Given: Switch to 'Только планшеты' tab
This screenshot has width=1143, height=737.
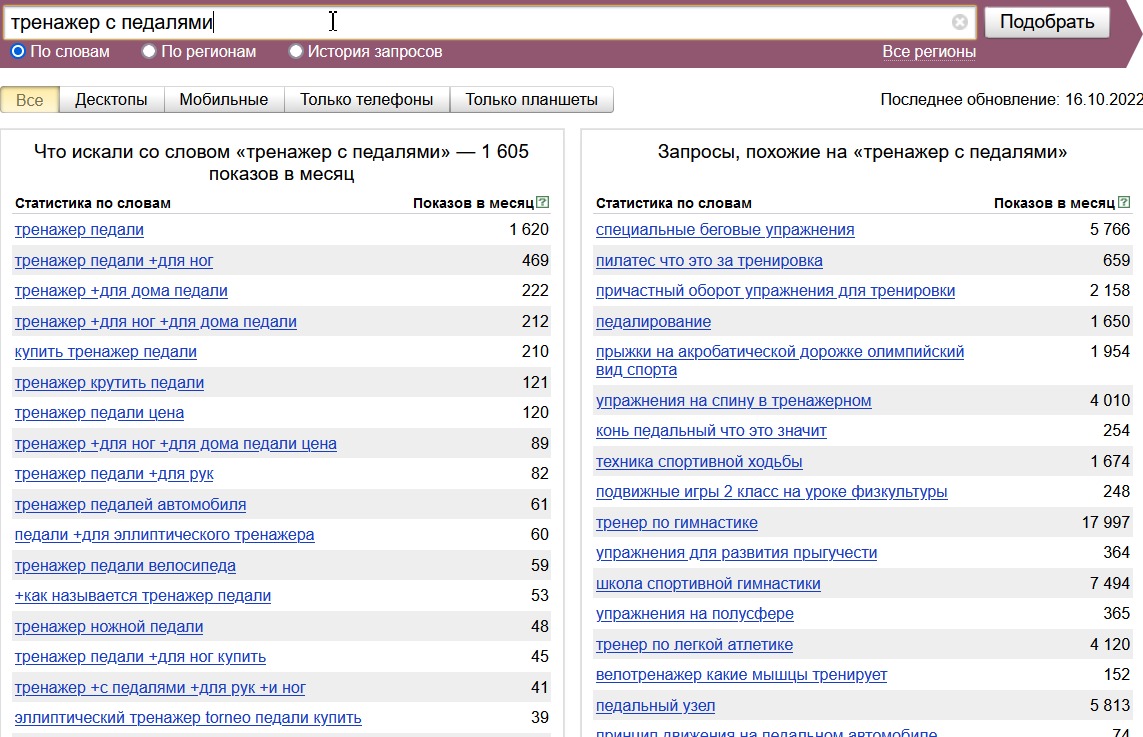Looking at the screenshot, I should (x=531, y=100).
